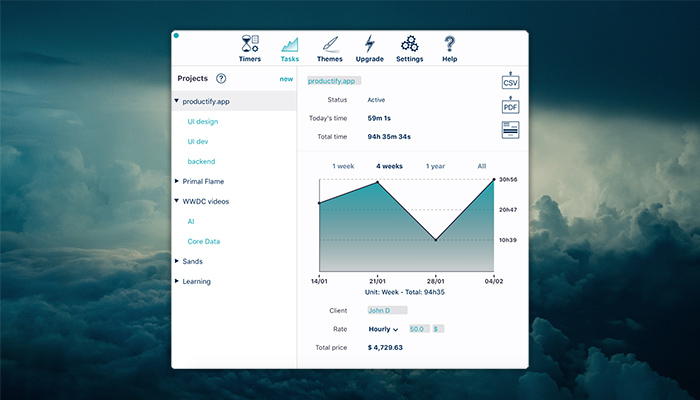The height and width of the screenshot is (400, 700).
Task: Open the Hourly rate dropdown
Action: [383, 329]
